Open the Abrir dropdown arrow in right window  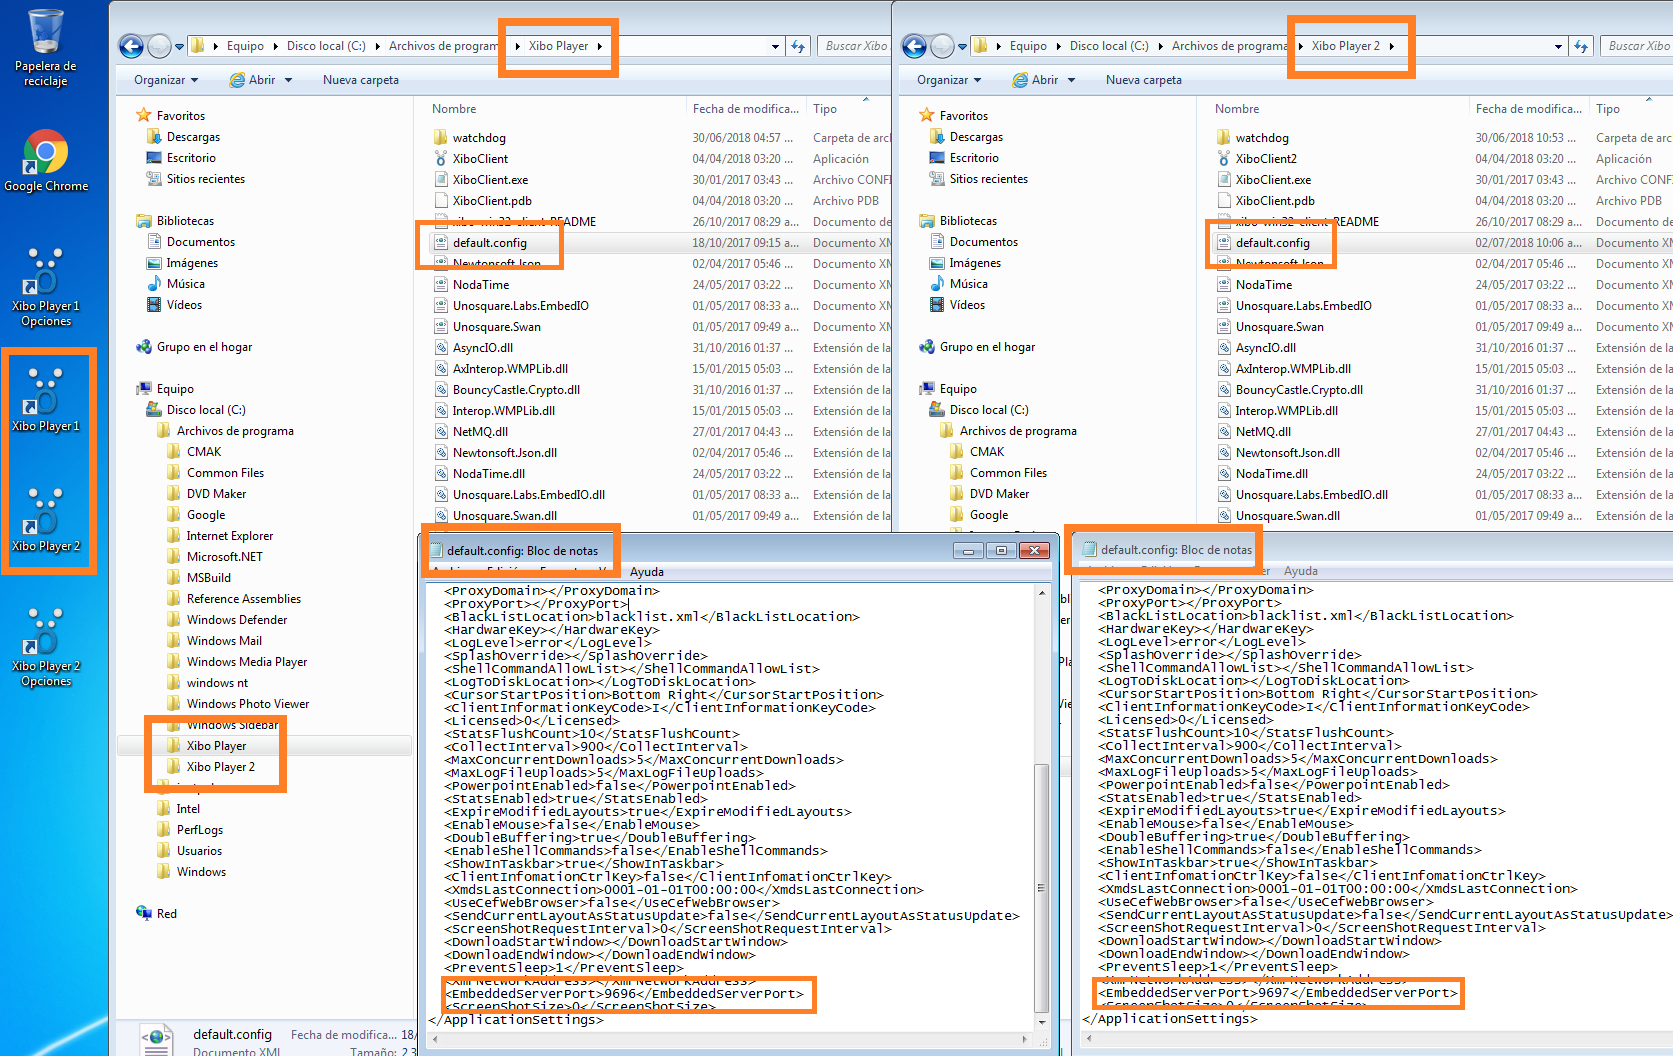1071,80
